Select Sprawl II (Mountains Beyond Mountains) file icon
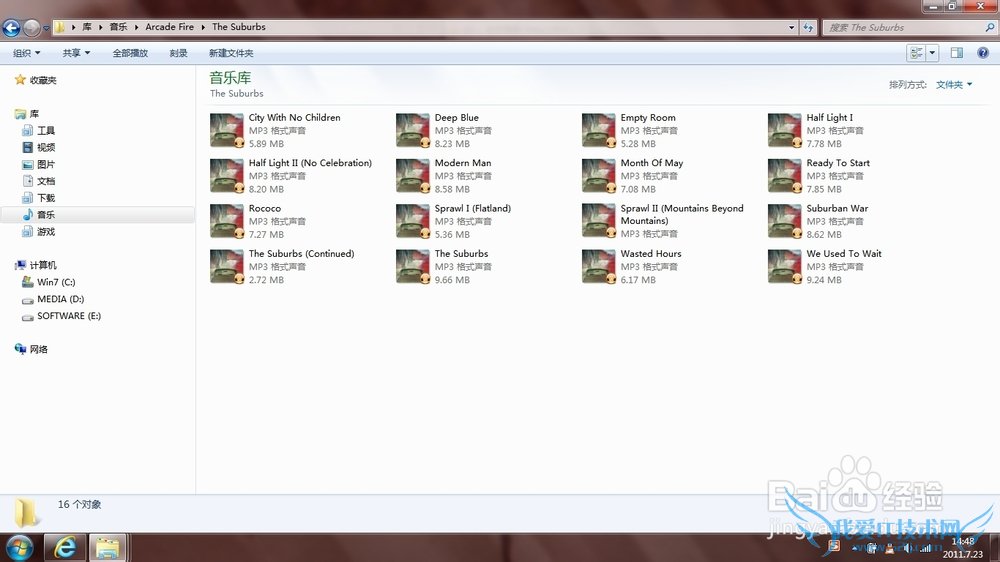This screenshot has height=562, width=1000. coord(599,221)
